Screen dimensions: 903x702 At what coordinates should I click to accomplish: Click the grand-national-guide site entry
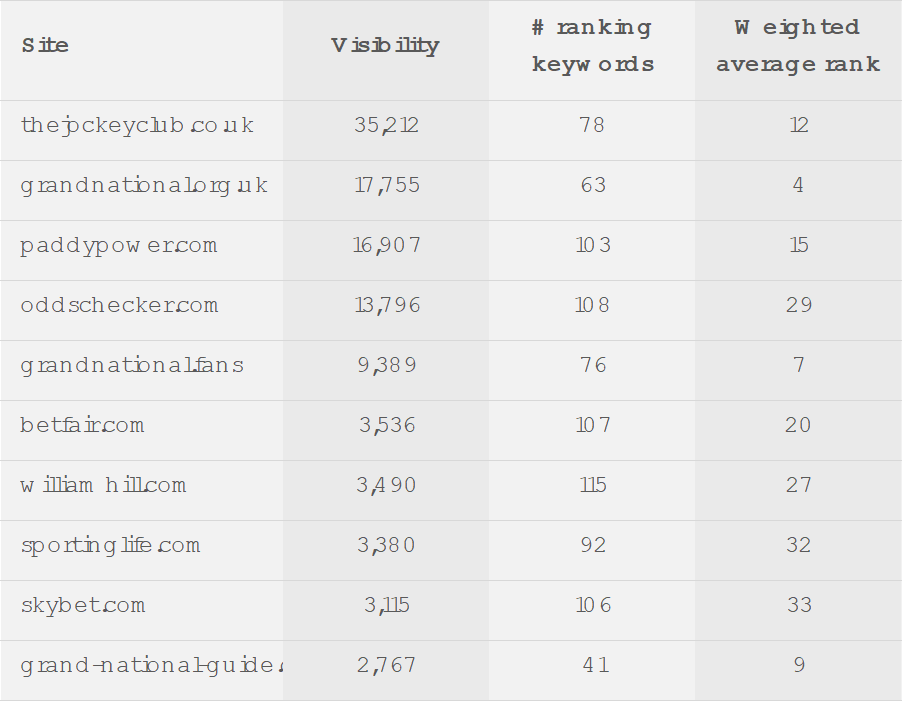pos(150,666)
